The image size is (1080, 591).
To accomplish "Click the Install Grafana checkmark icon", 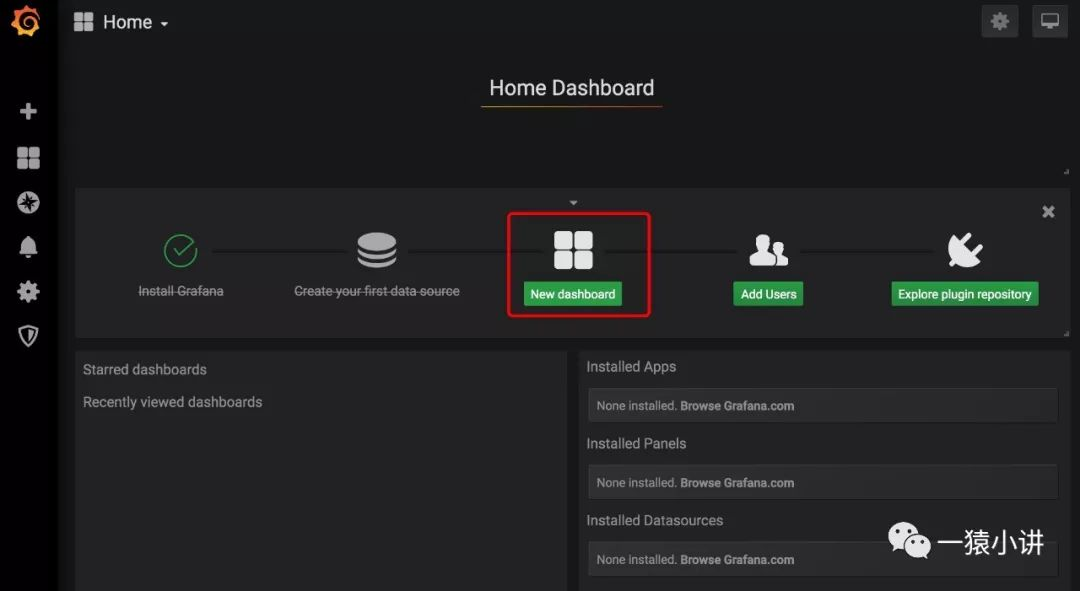I will pos(180,250).
